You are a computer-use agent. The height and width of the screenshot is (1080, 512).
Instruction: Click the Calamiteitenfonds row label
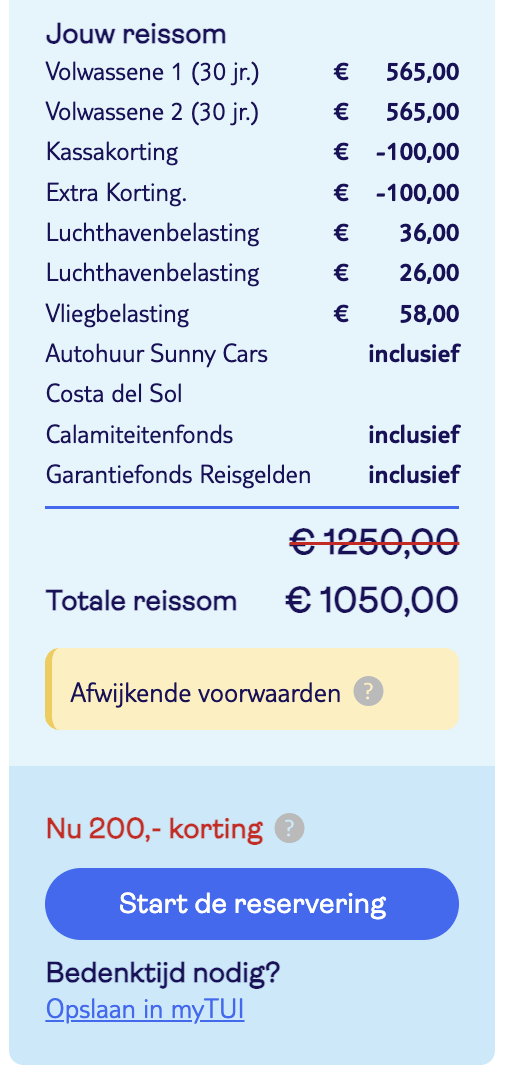[139, 435]
